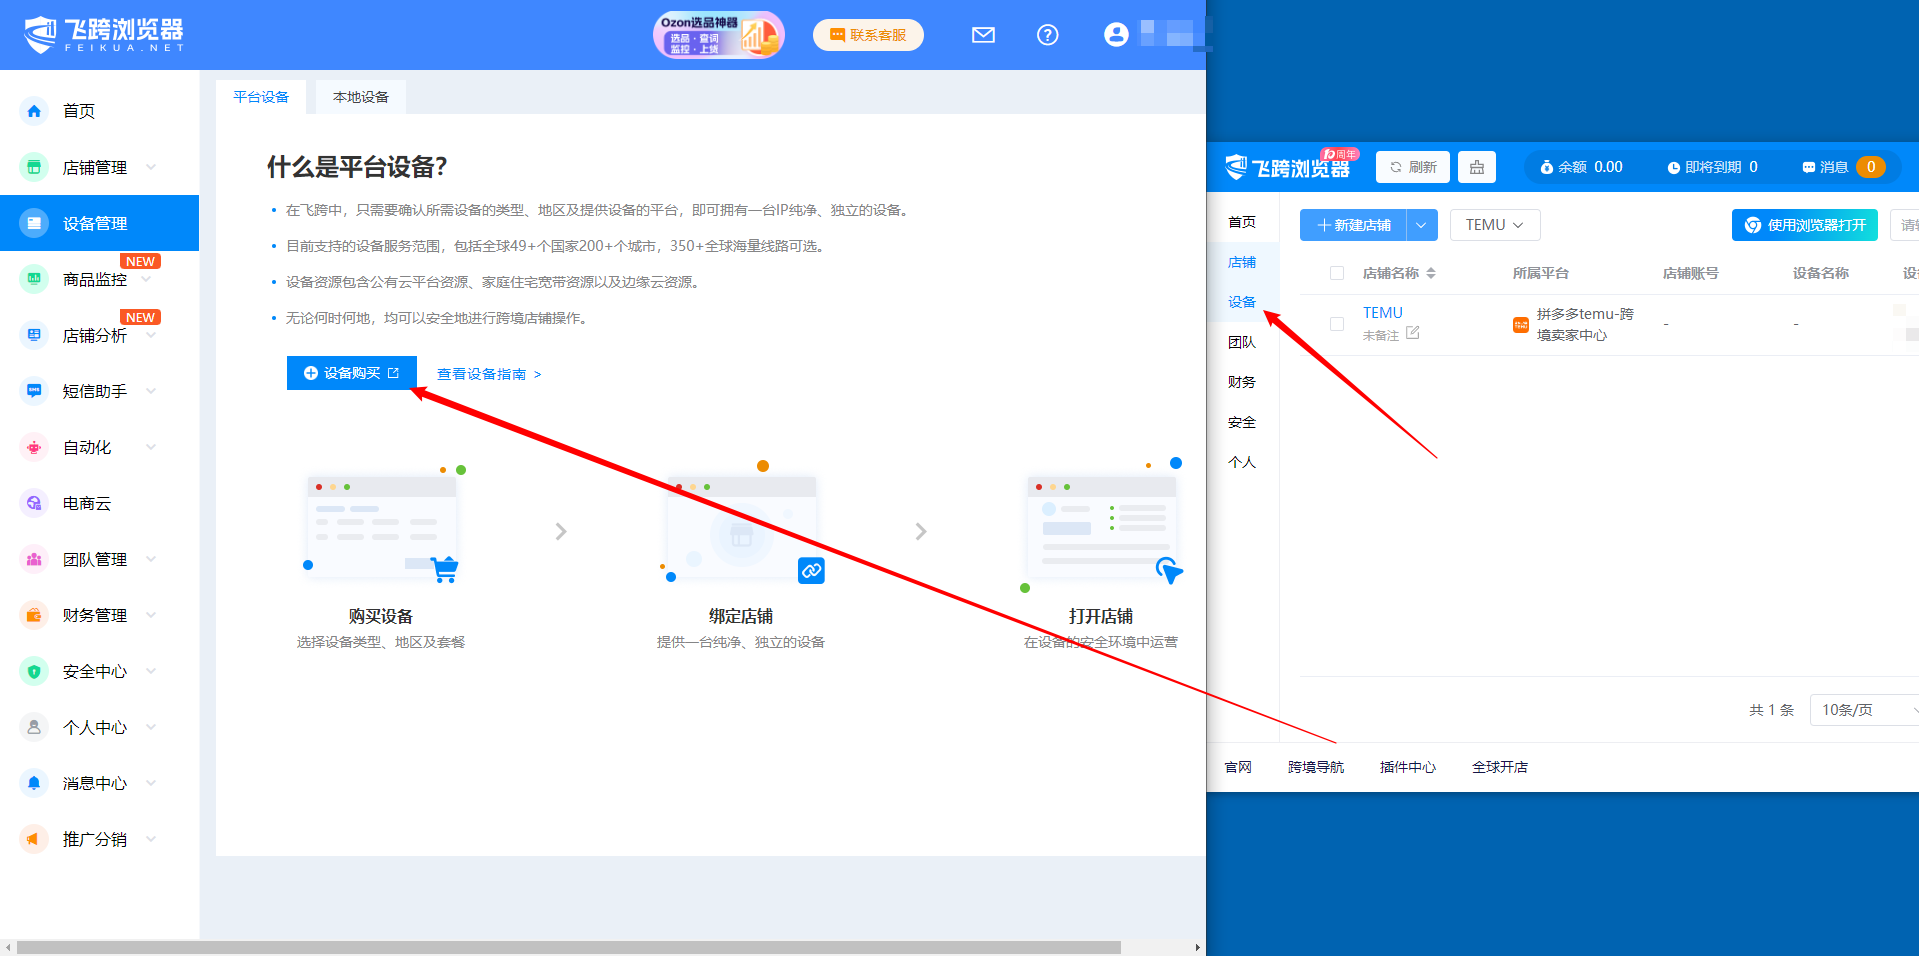This screenshot has width=1919, height=956.
Task: Open the help question mark icon
Action: tap(1047, 35)
